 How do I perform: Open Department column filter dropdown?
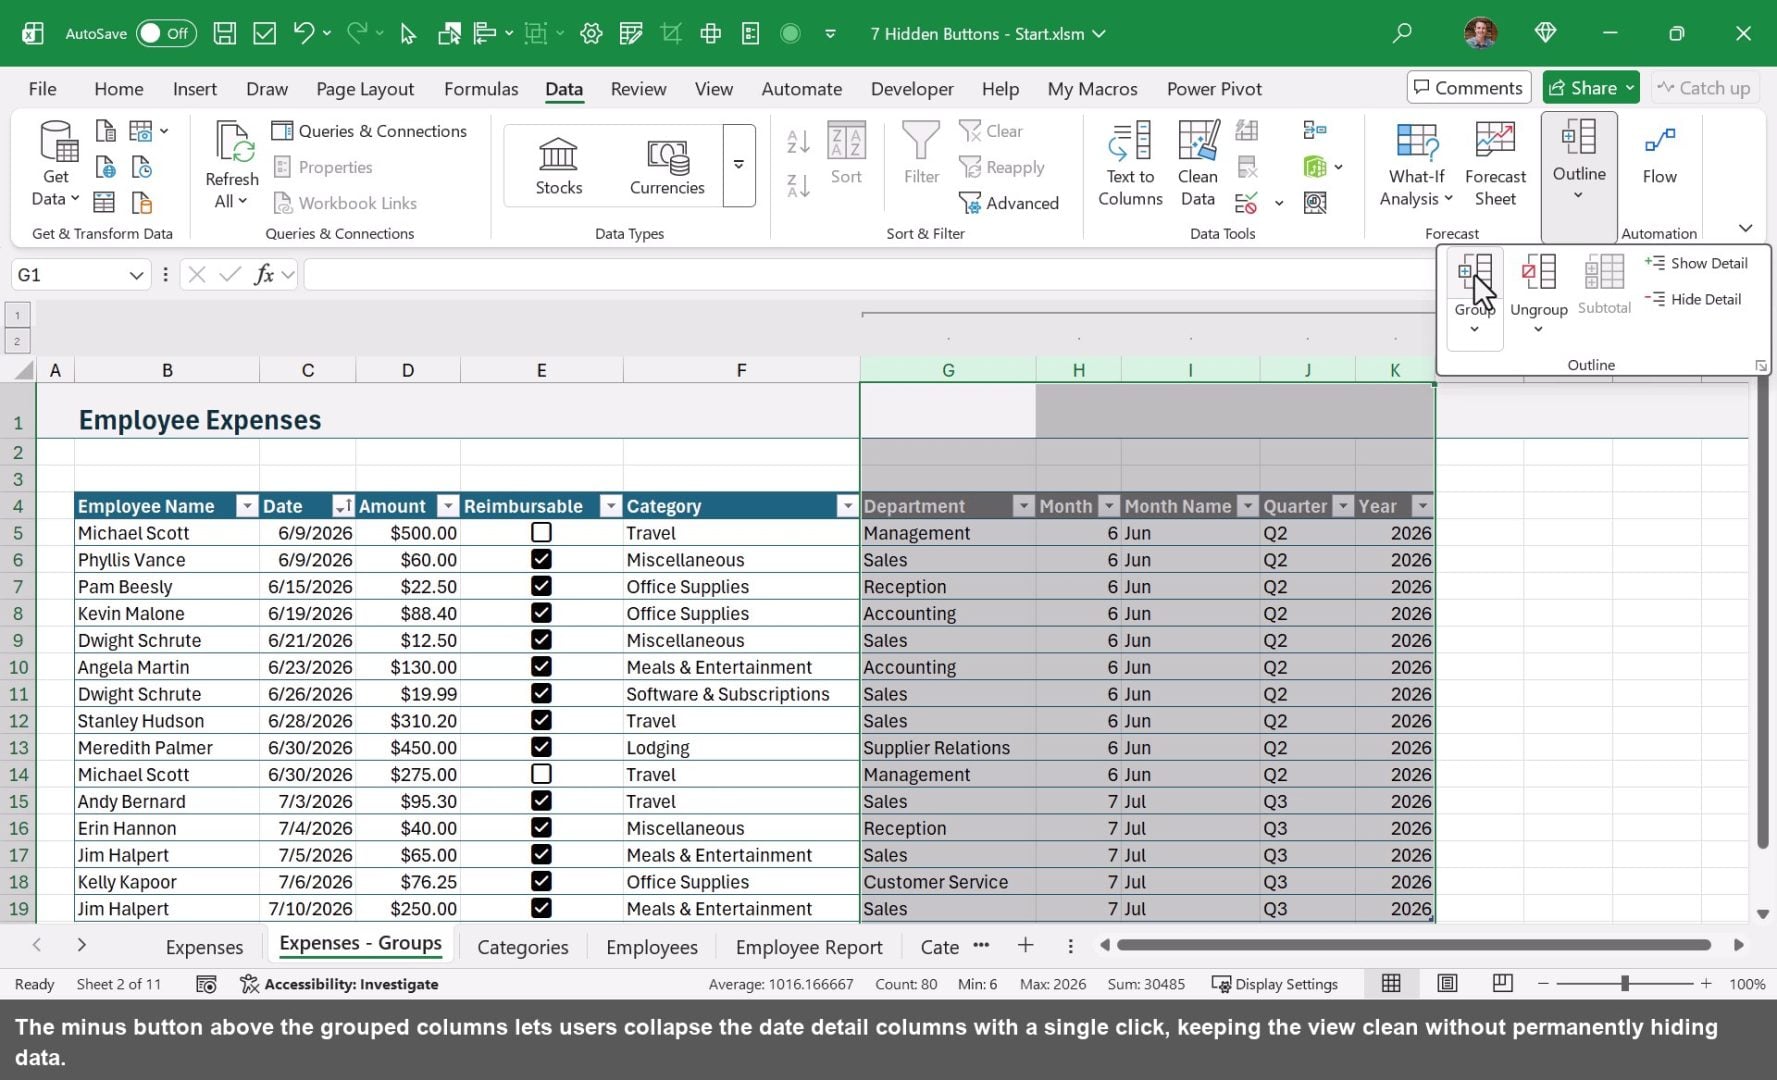point(1023,506)
